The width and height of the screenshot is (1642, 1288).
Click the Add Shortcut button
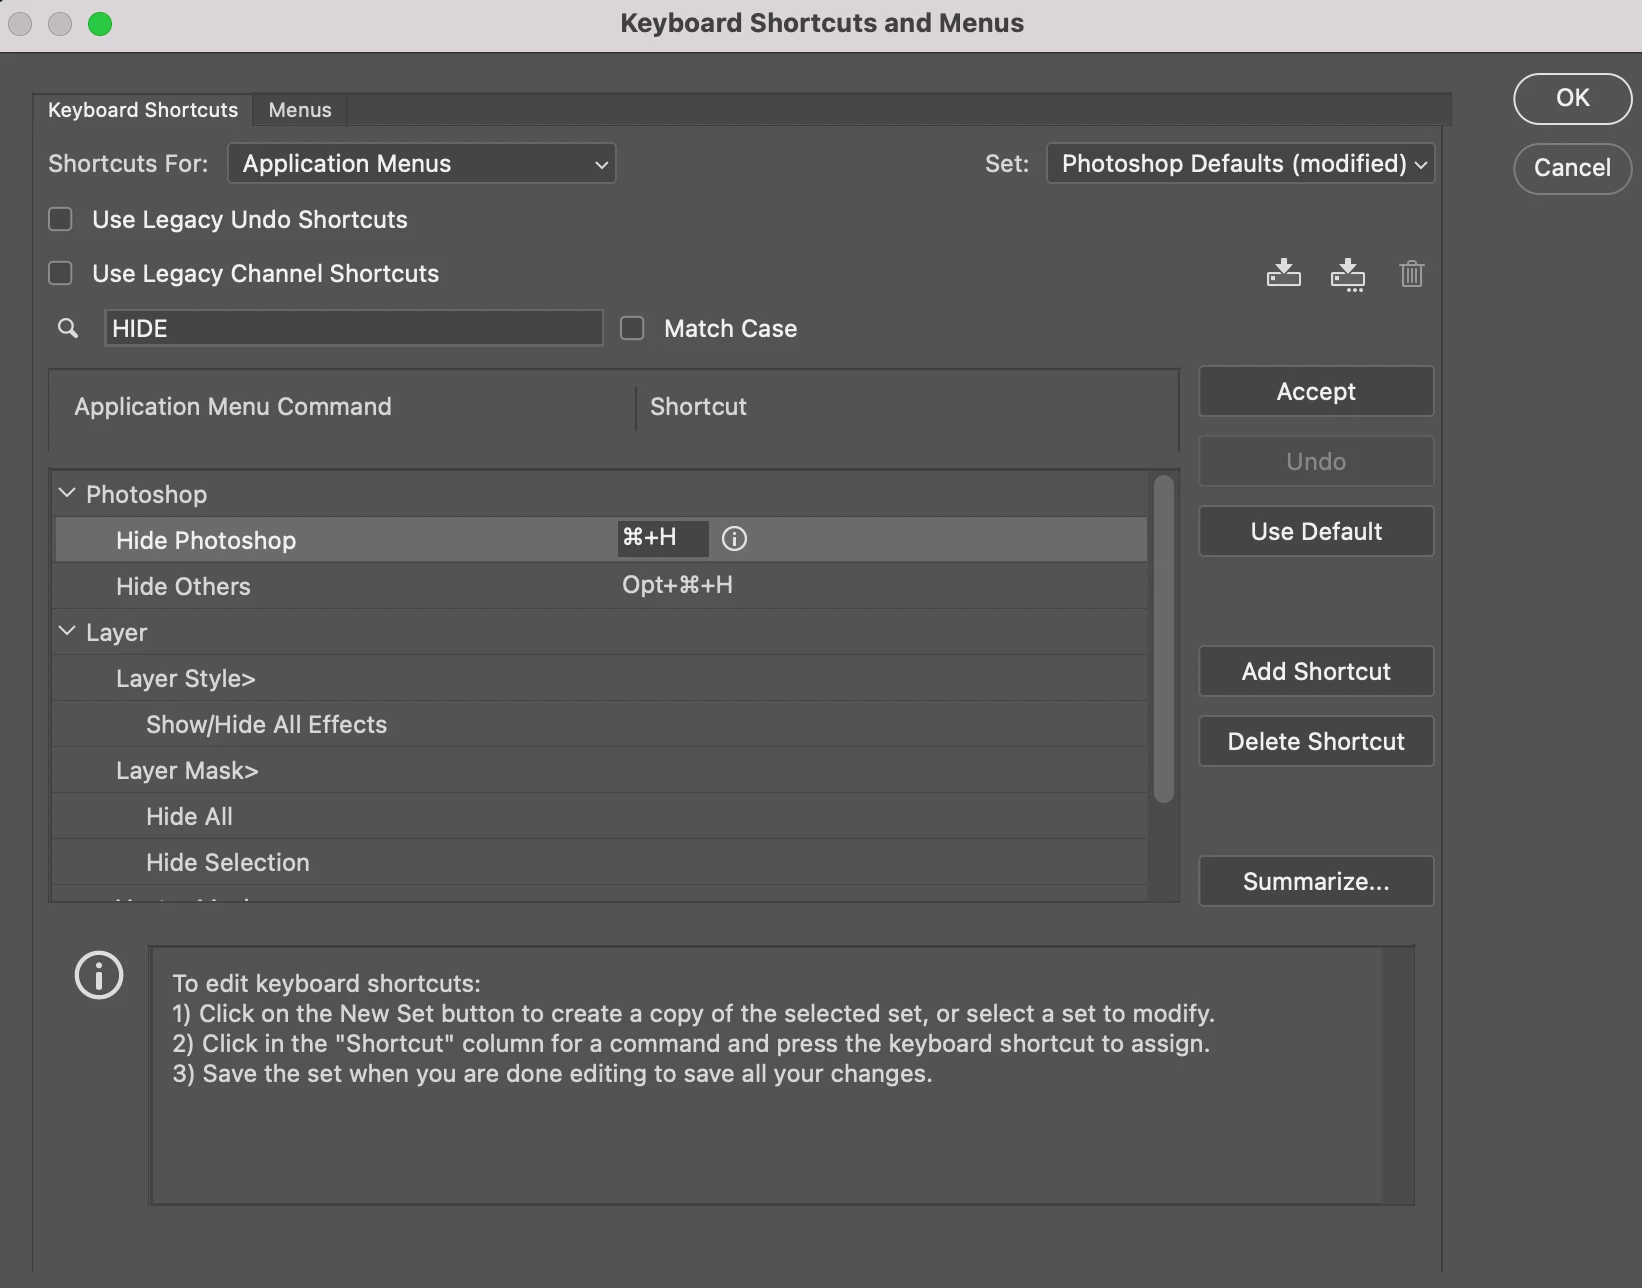(1316, 671)
